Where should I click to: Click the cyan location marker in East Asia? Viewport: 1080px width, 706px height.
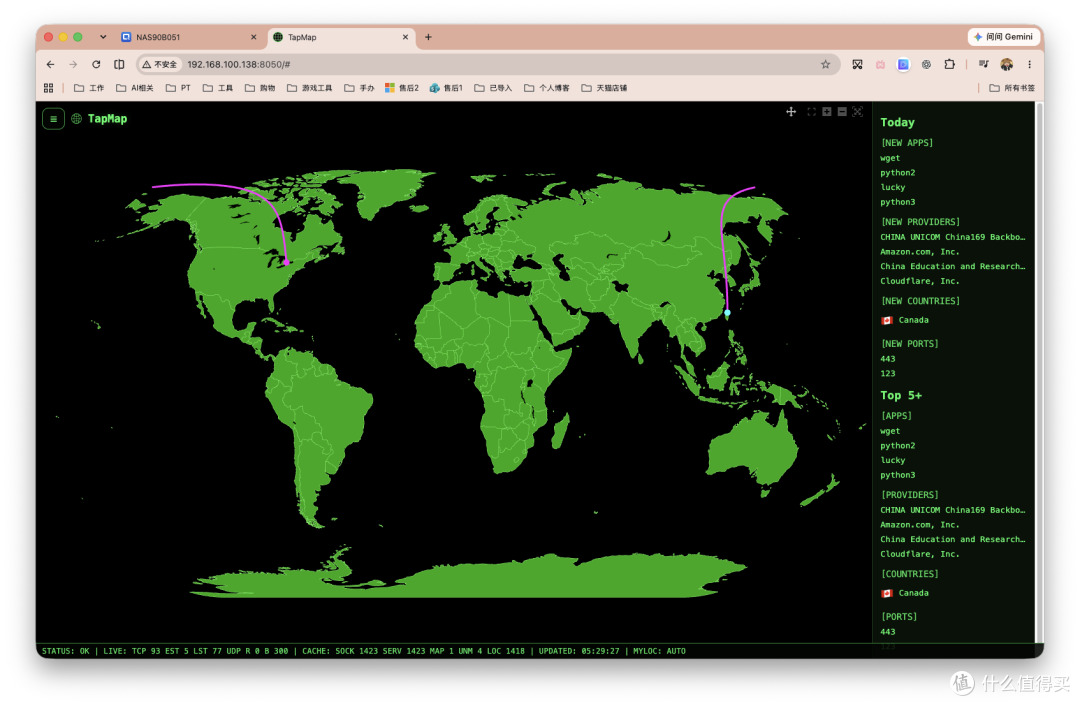pyautogui.click(x=727, y=313)
